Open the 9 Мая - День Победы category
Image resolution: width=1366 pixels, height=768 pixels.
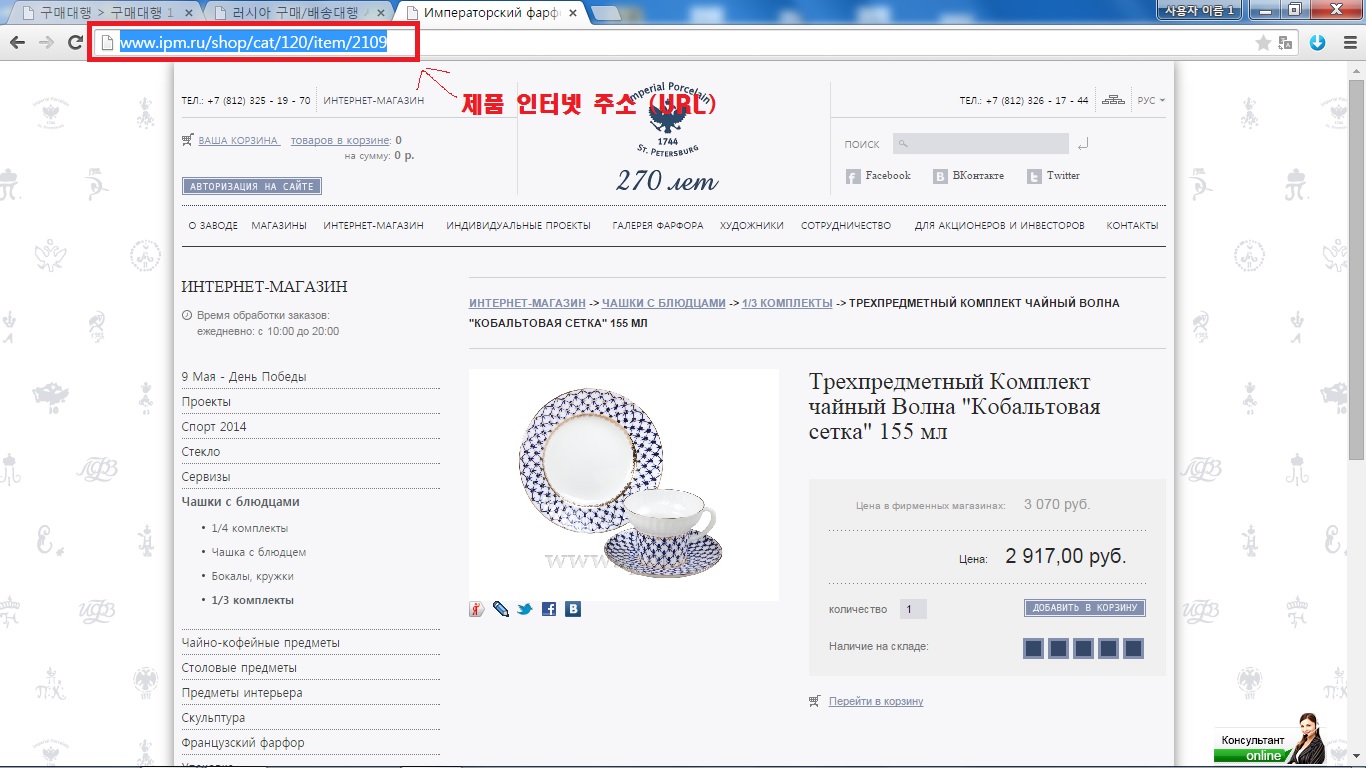[244, 377]
